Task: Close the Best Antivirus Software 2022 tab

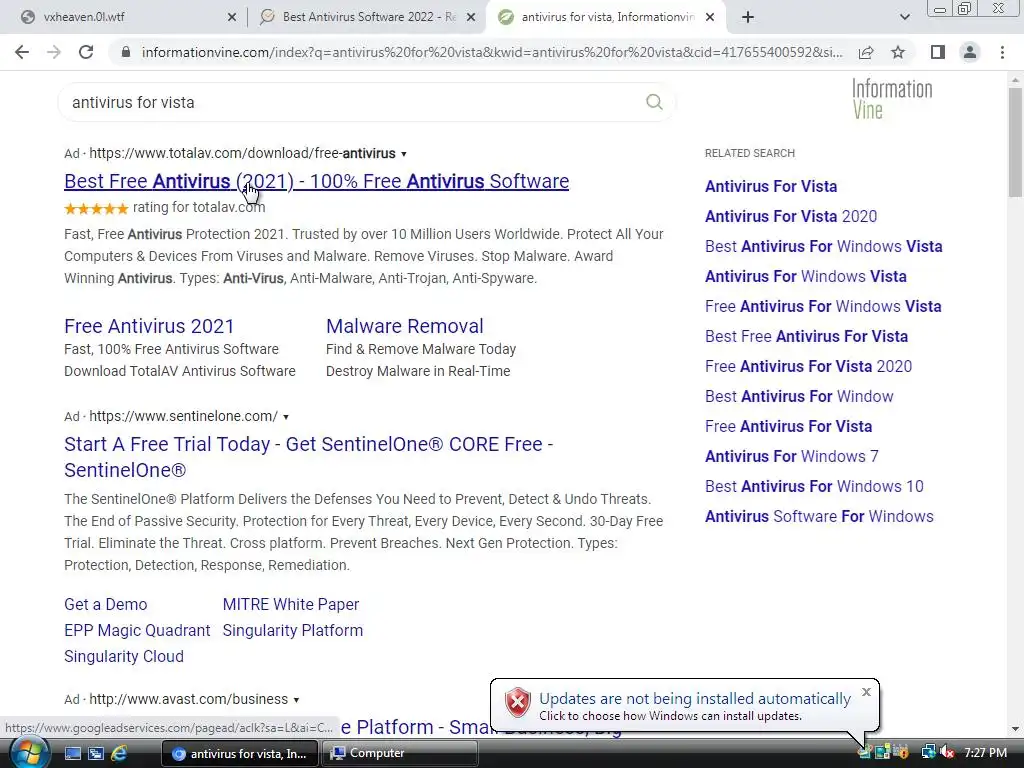Action: point(470,17)
